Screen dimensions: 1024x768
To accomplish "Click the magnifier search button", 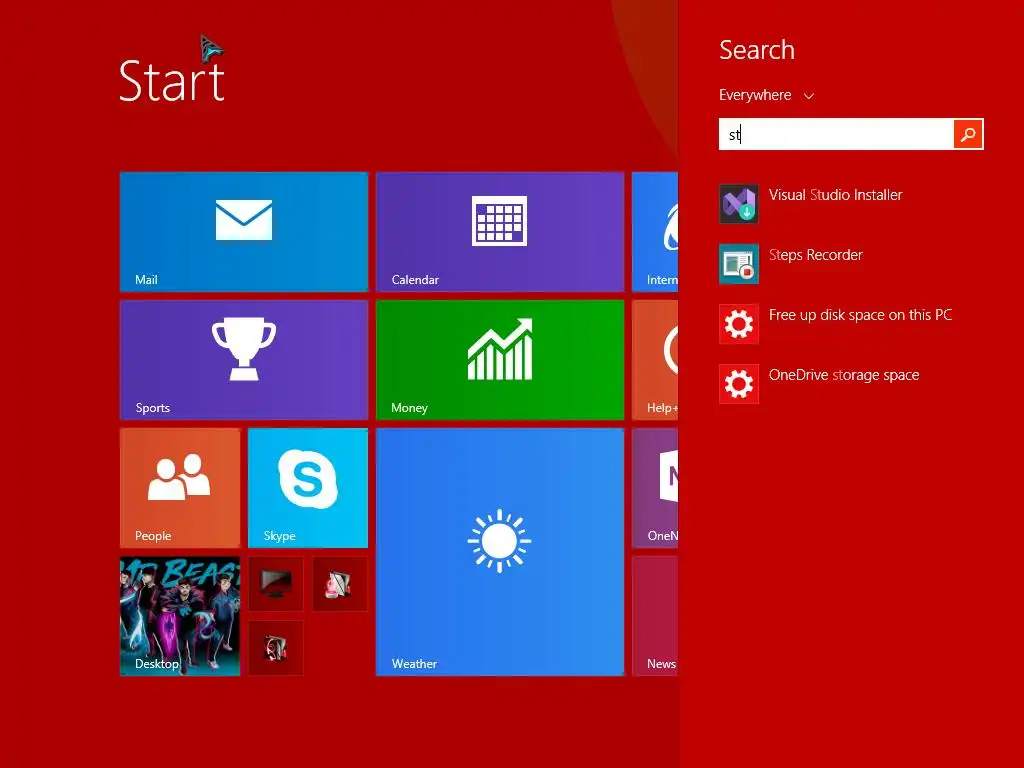I will 968,134.
